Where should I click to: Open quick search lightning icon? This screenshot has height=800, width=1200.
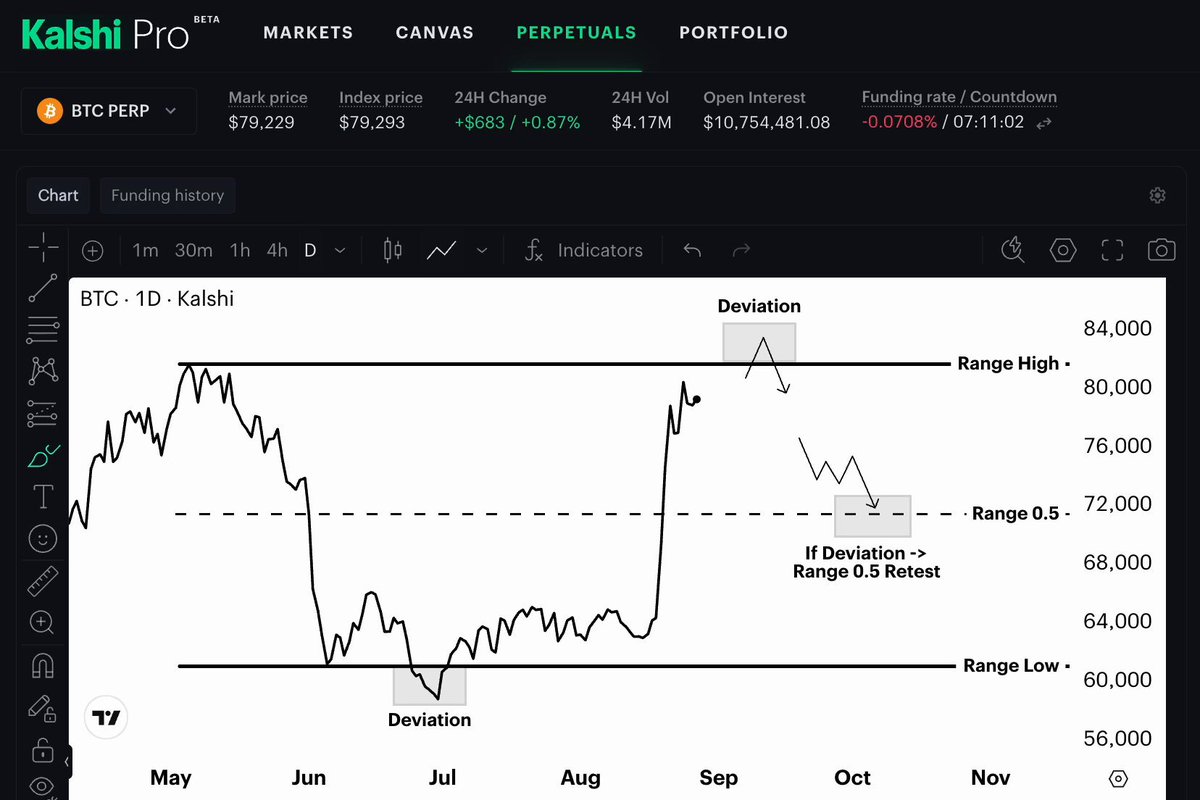1013,250
